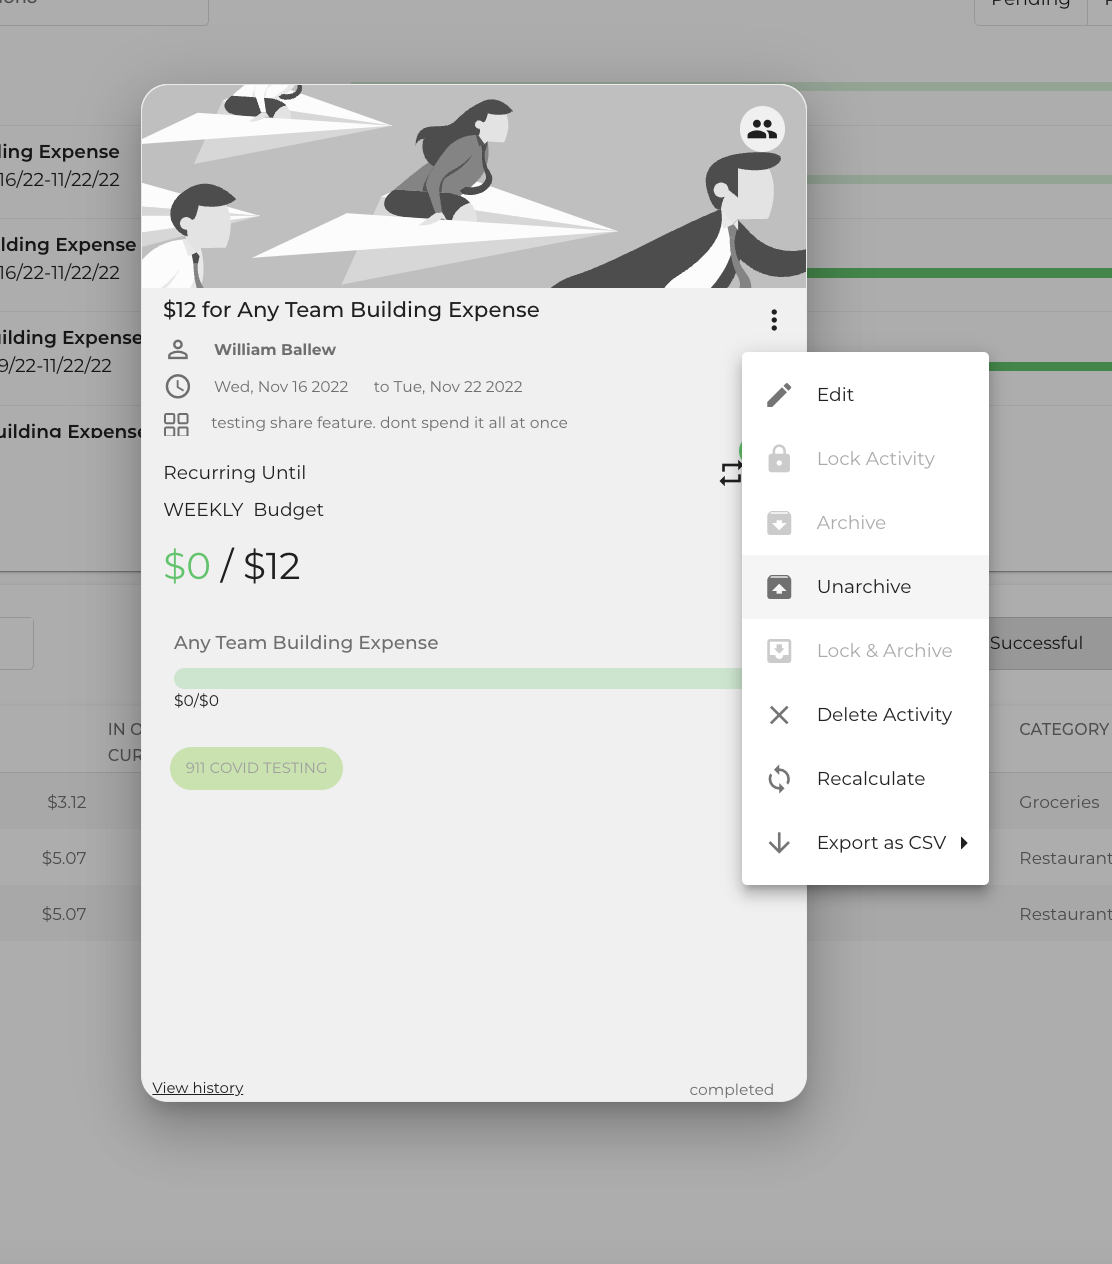The width and height of the screenshot is (1112, 1264).
Task: Click the clock icon beside the dates
Action: (x=177, y=386)
